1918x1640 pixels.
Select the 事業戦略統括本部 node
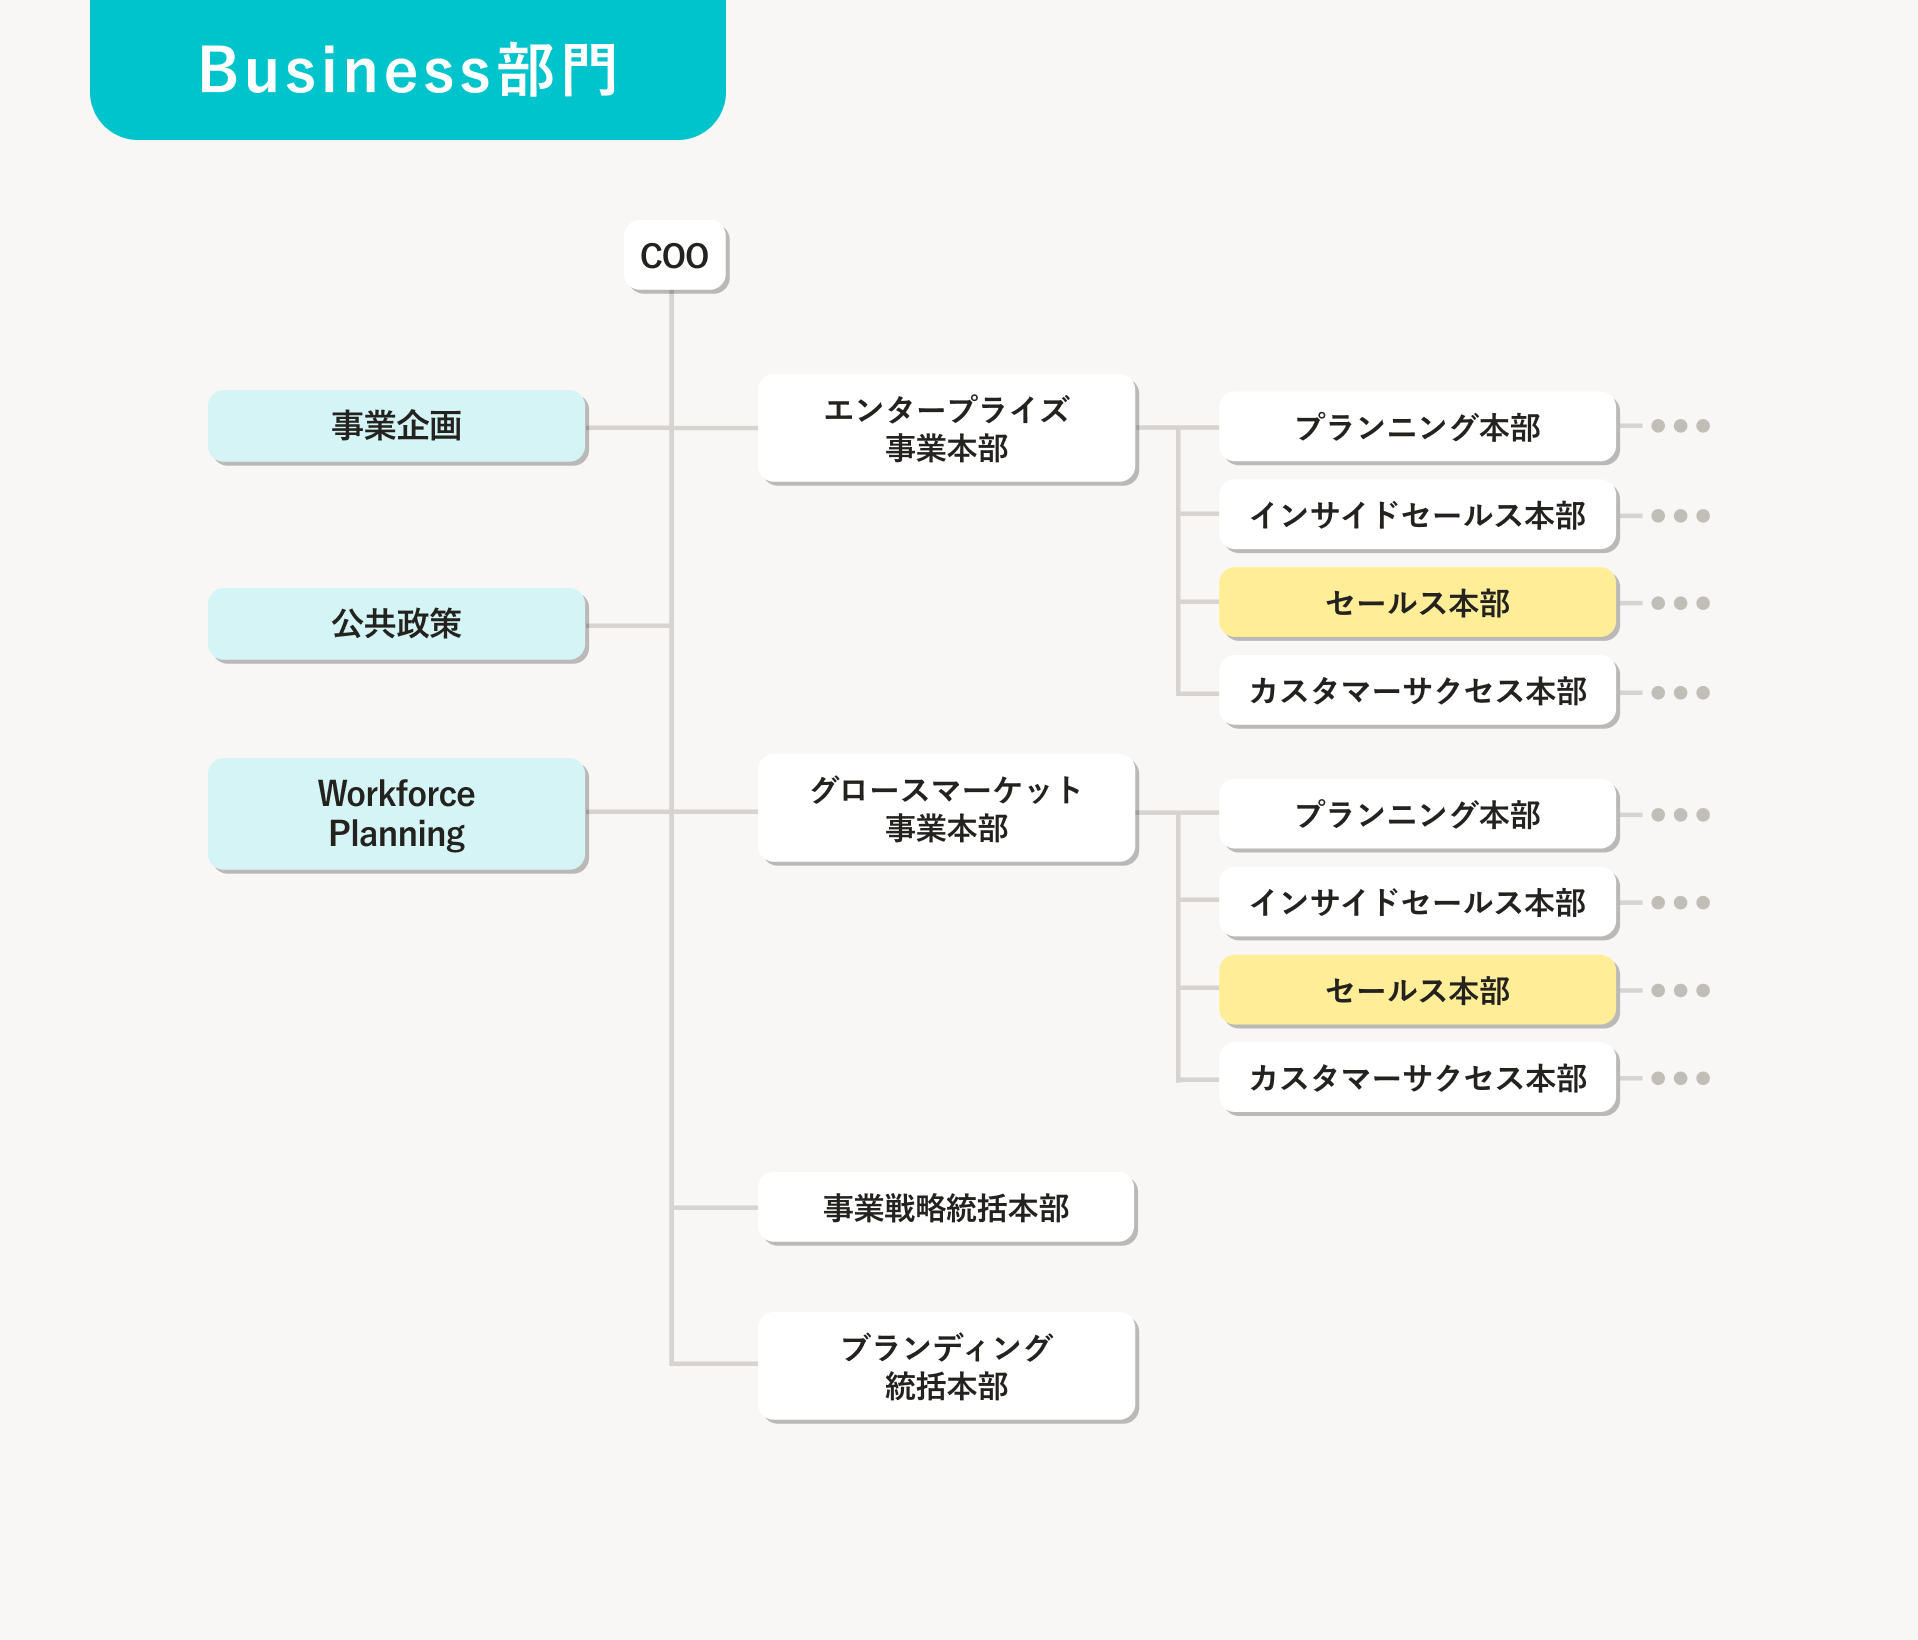pos(946,1208)
